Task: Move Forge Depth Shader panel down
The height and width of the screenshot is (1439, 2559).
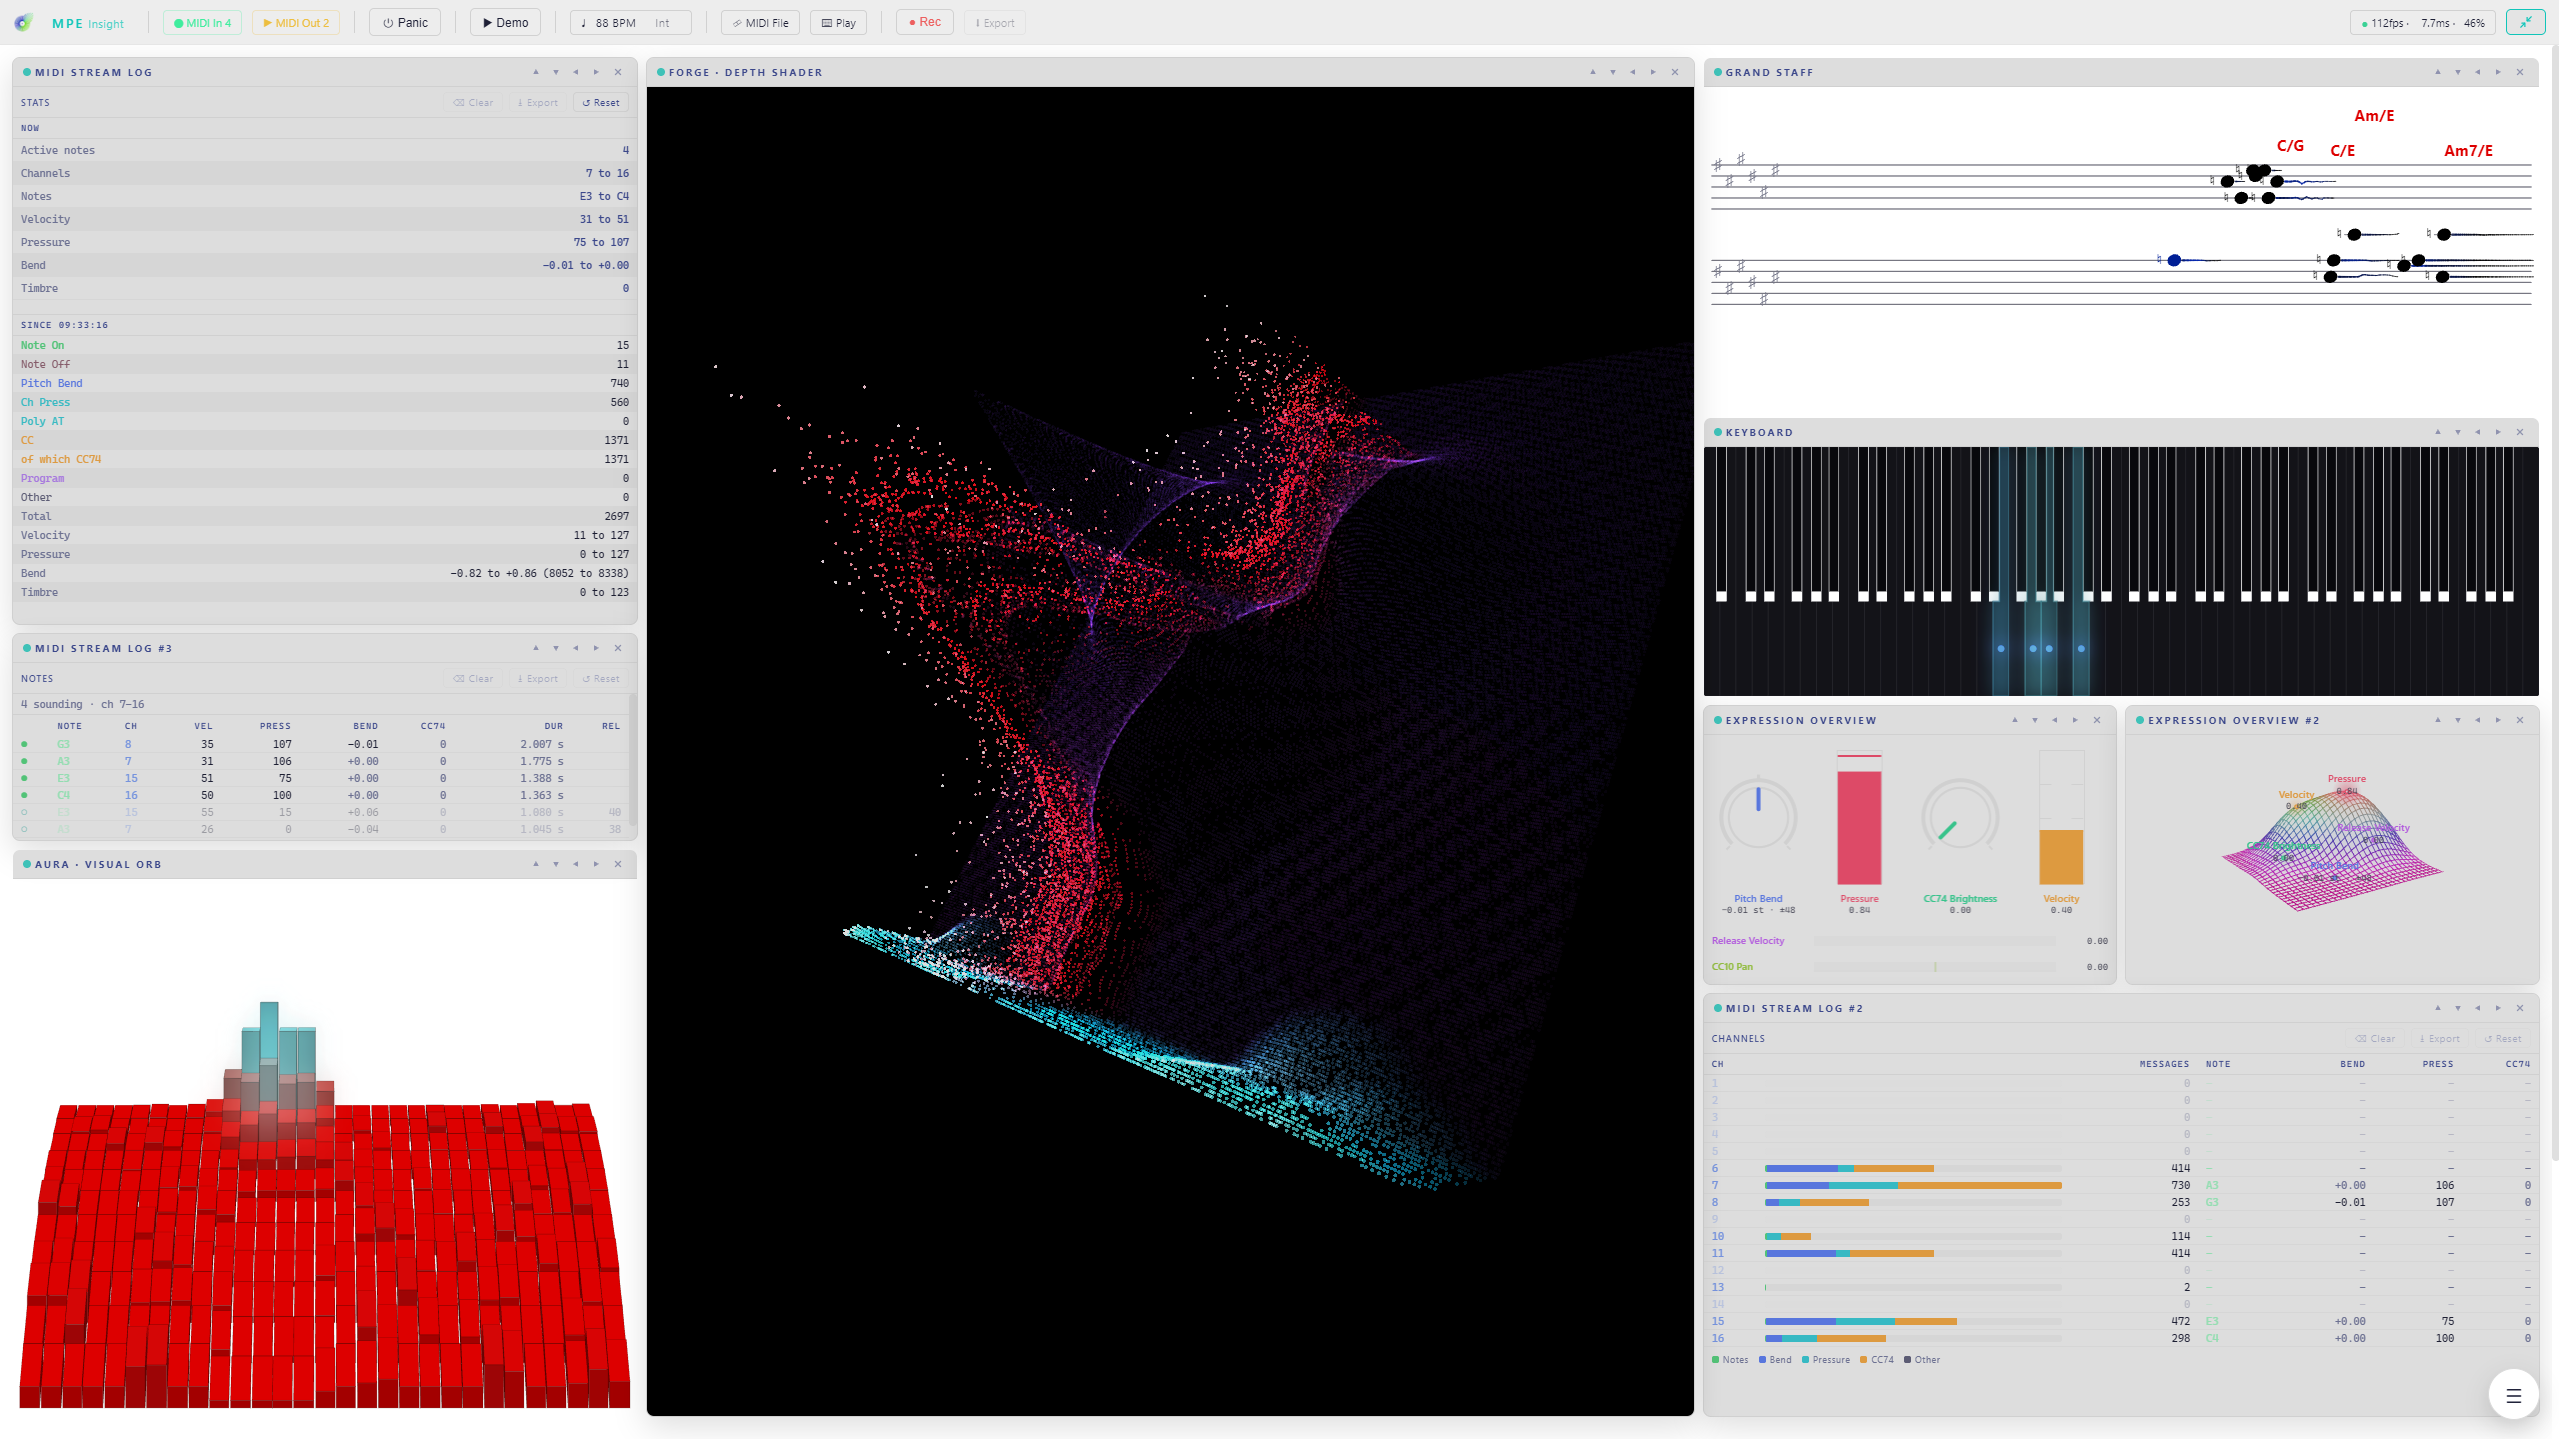Action: point(1613,72)
